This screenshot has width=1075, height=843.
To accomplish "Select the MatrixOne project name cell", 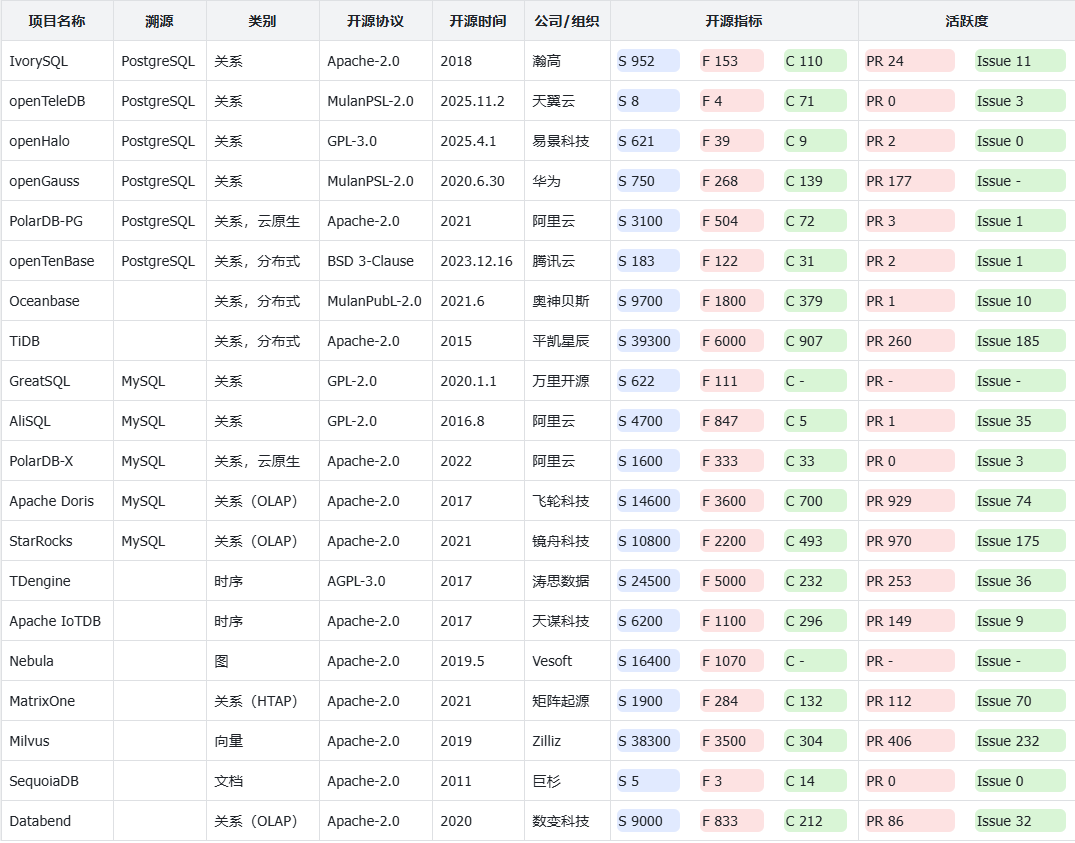I will (x=57, y=700).
